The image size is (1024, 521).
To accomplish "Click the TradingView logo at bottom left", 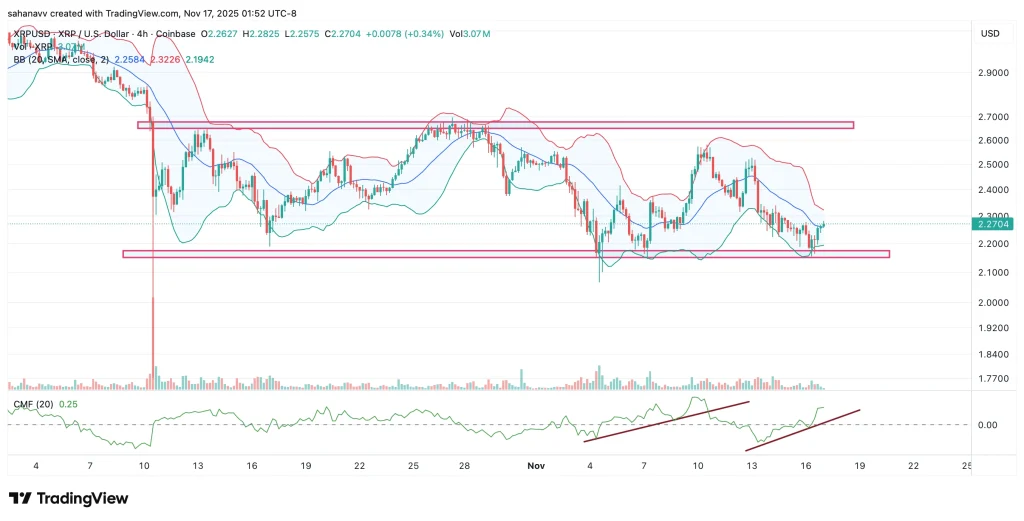I will click(66, 498).
